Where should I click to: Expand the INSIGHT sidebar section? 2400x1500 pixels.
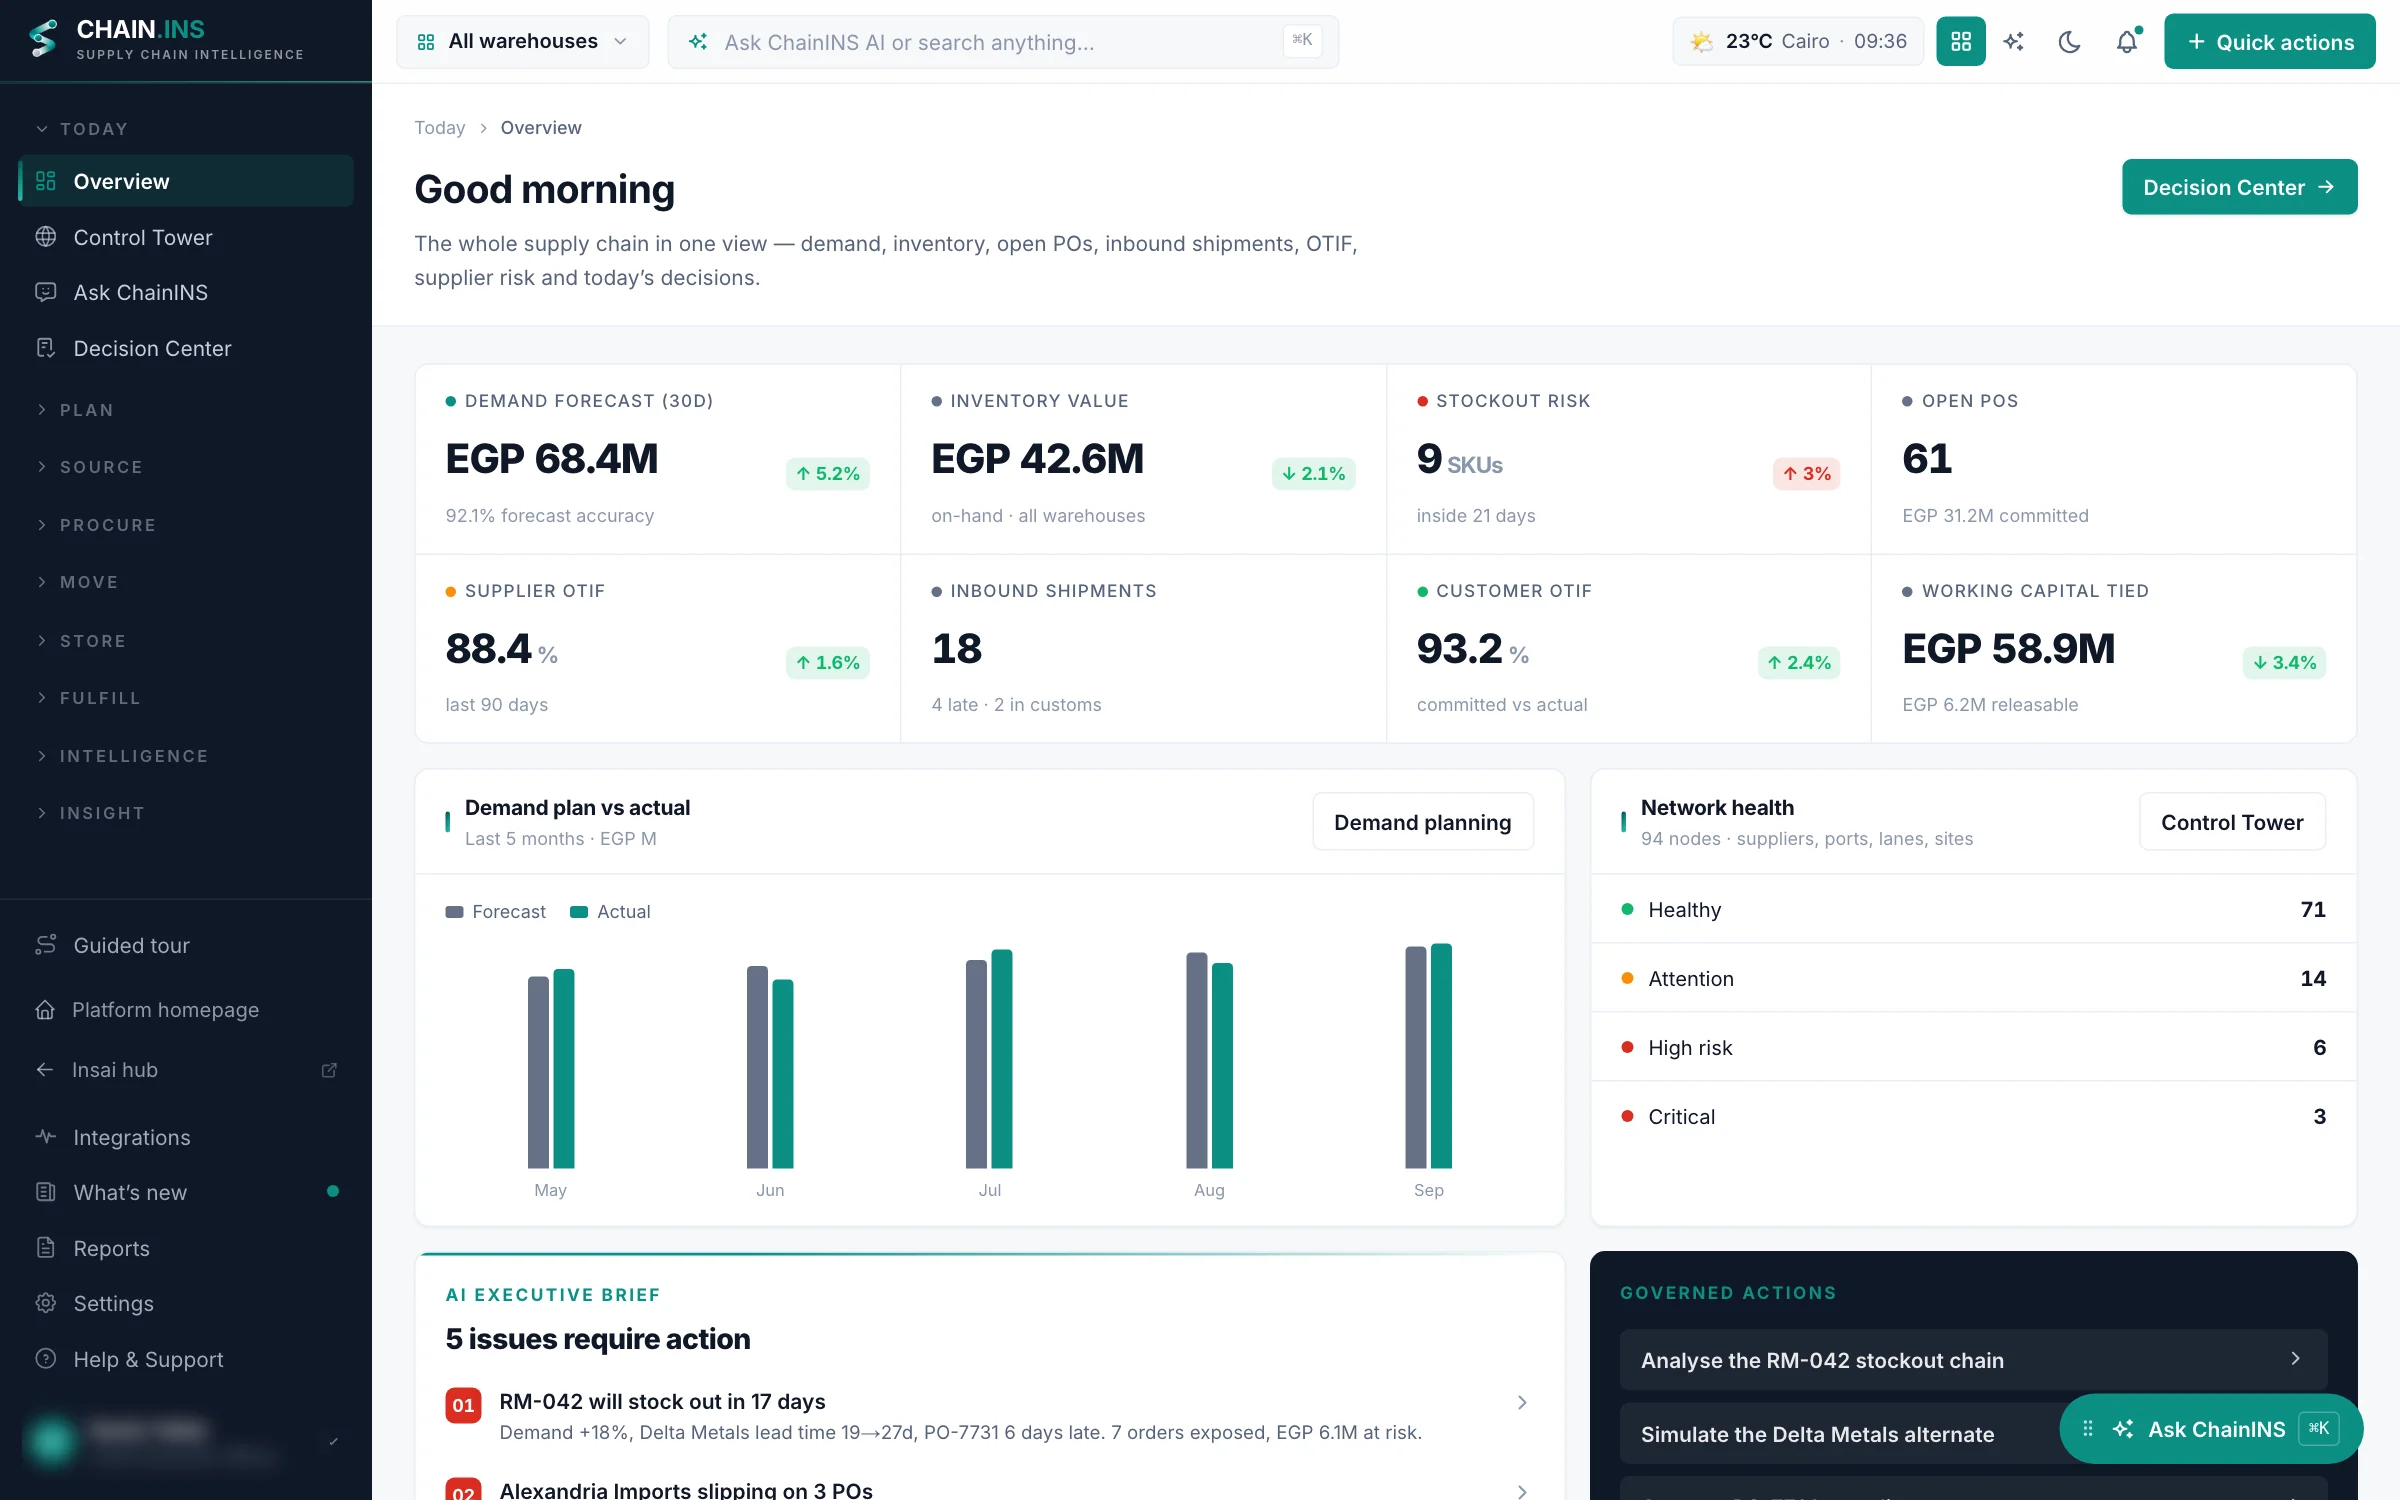91,813
